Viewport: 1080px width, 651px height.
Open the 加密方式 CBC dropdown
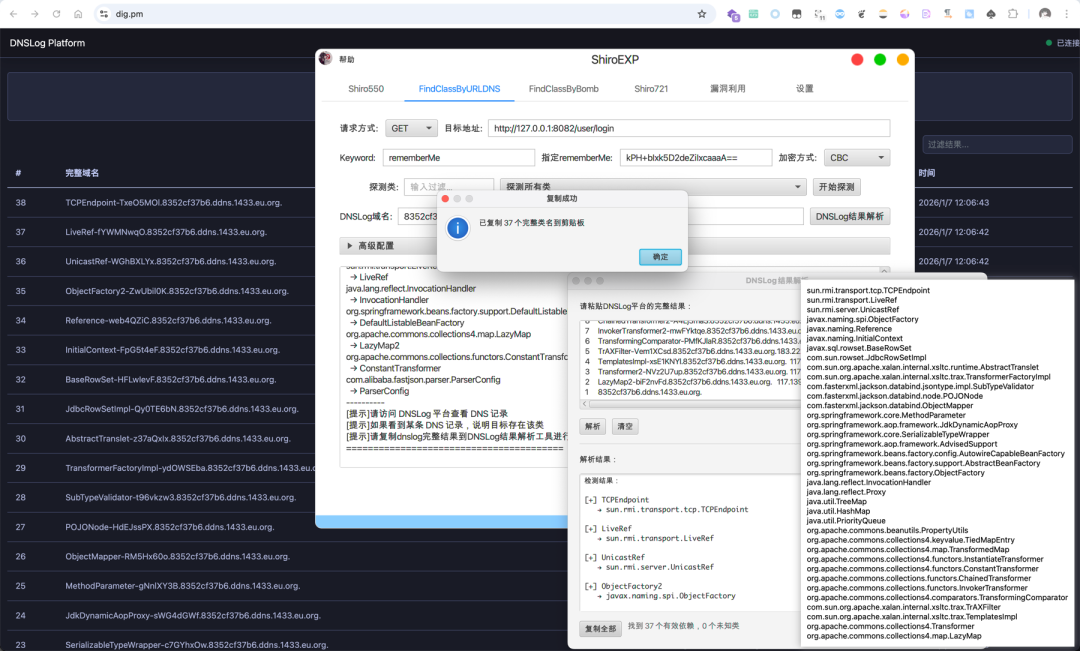[x=857, y=158]
